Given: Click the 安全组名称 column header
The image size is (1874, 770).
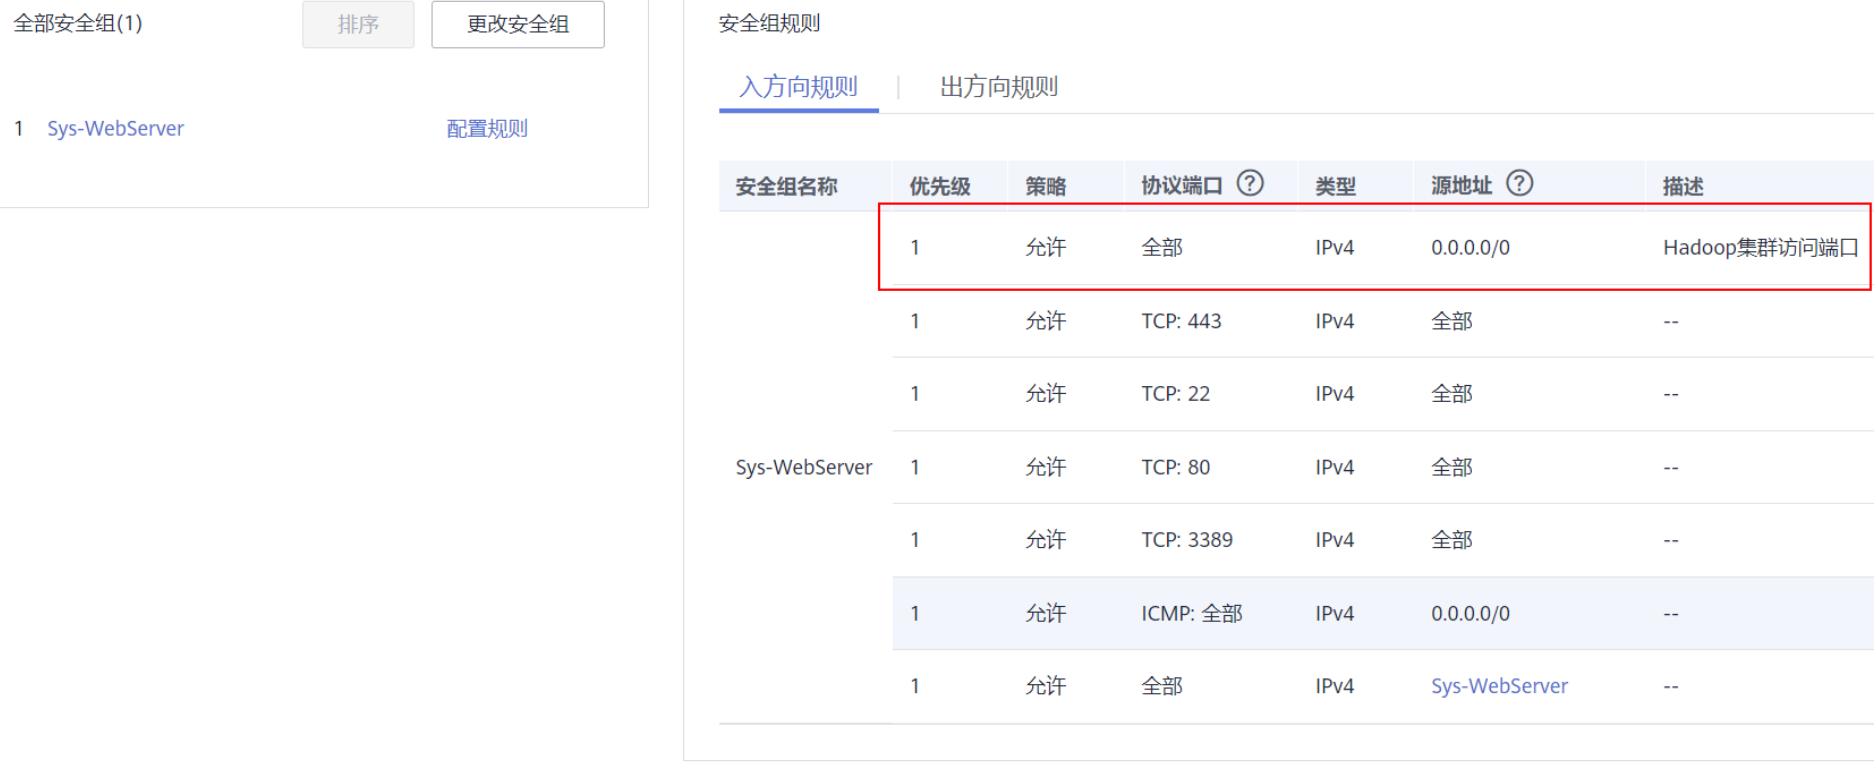Looking at the screenshot, I should point(786,186).
